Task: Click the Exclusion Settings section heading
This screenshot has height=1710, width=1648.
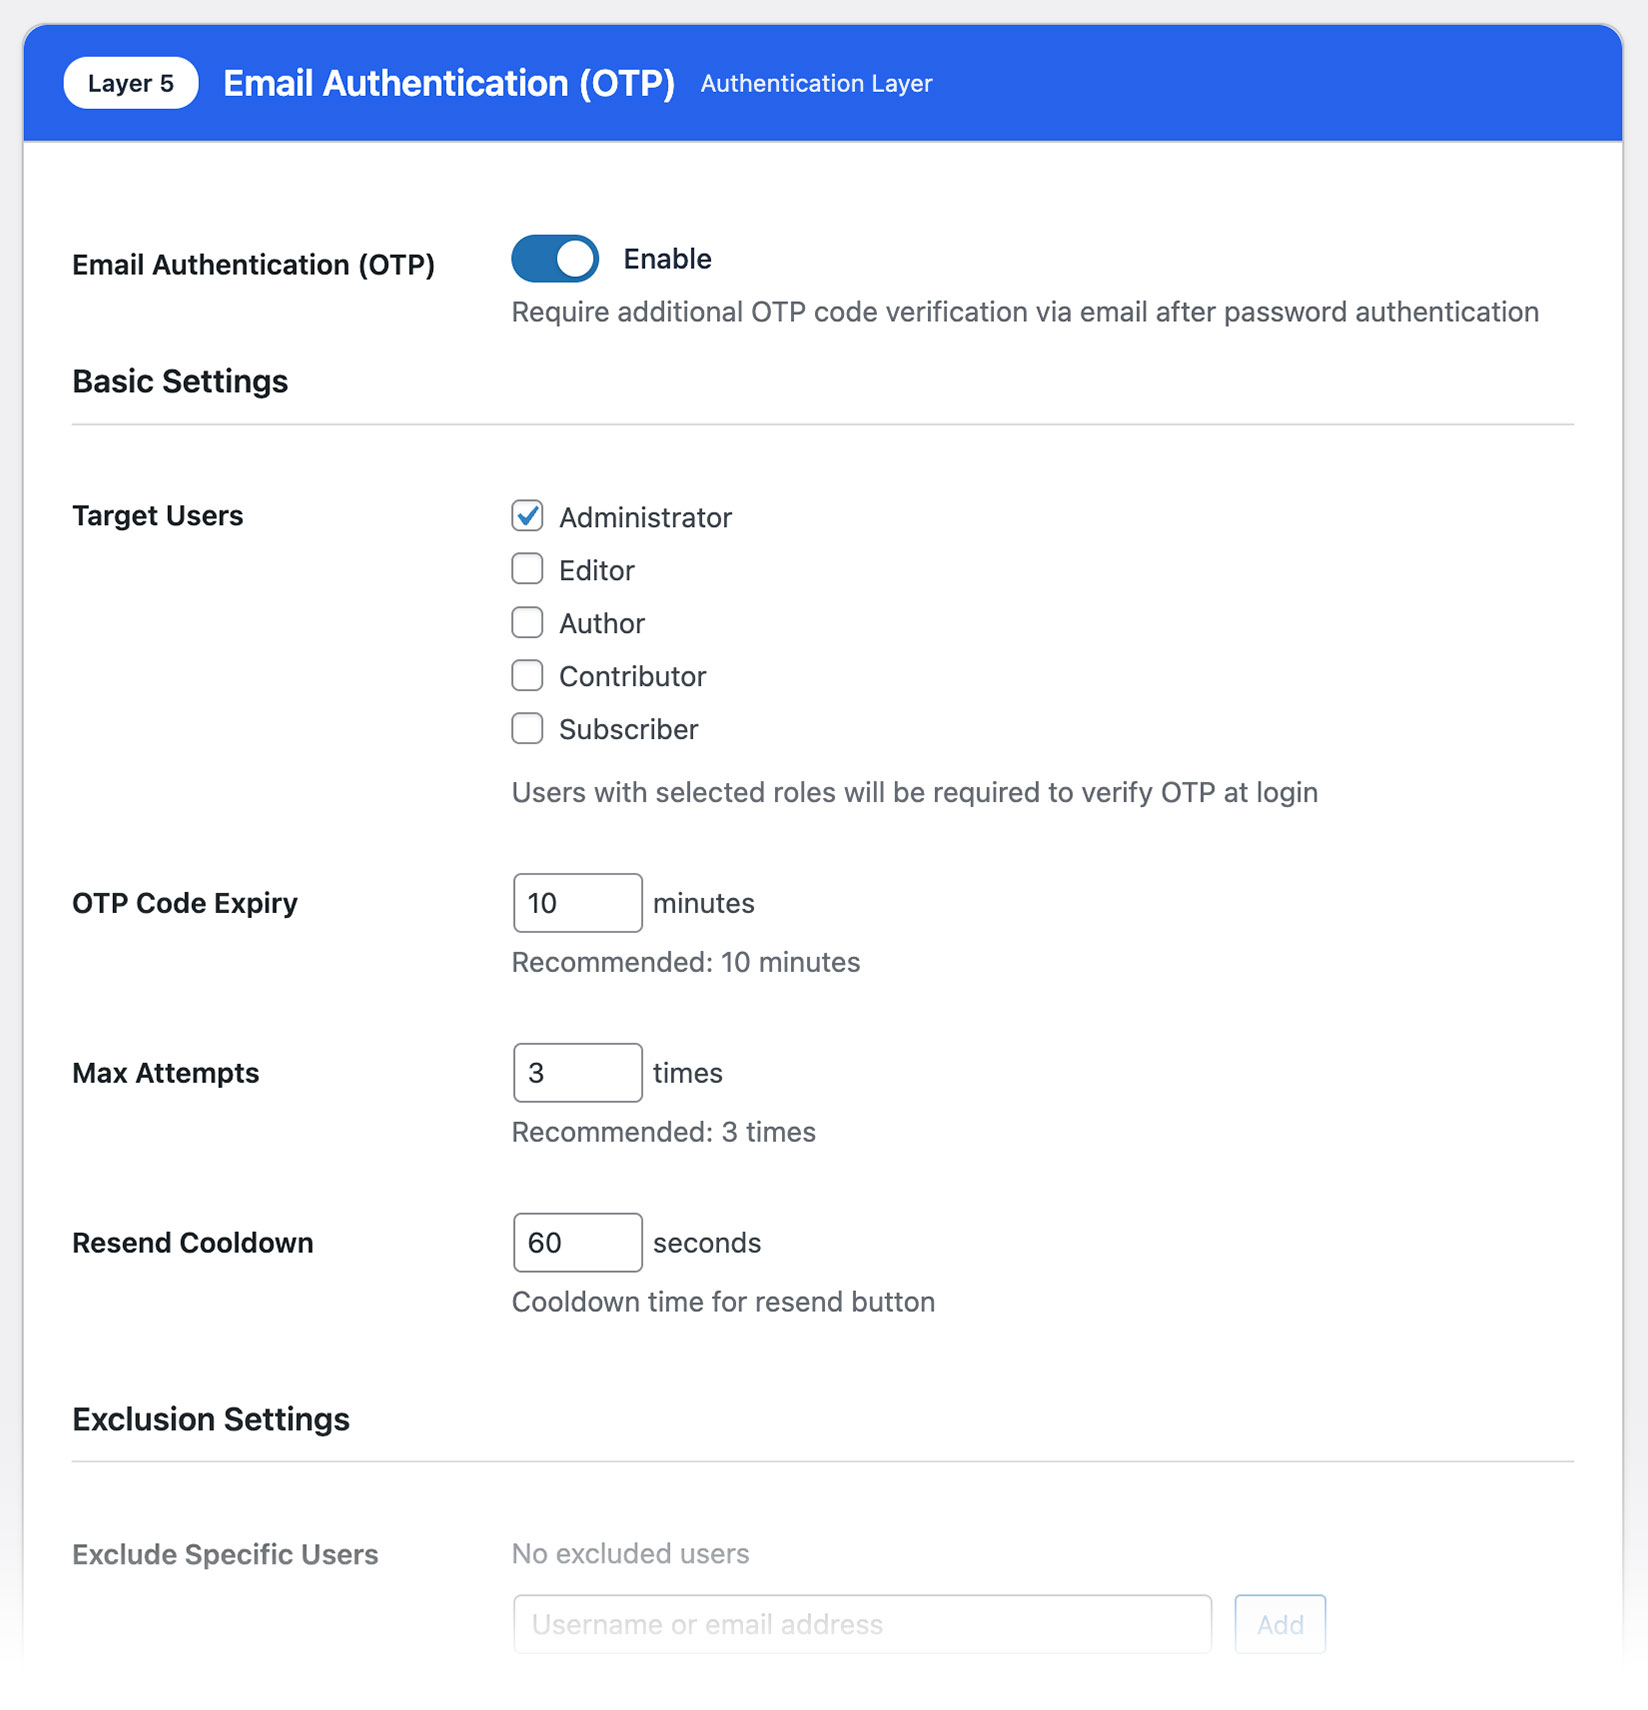Action: point(211,1420)
